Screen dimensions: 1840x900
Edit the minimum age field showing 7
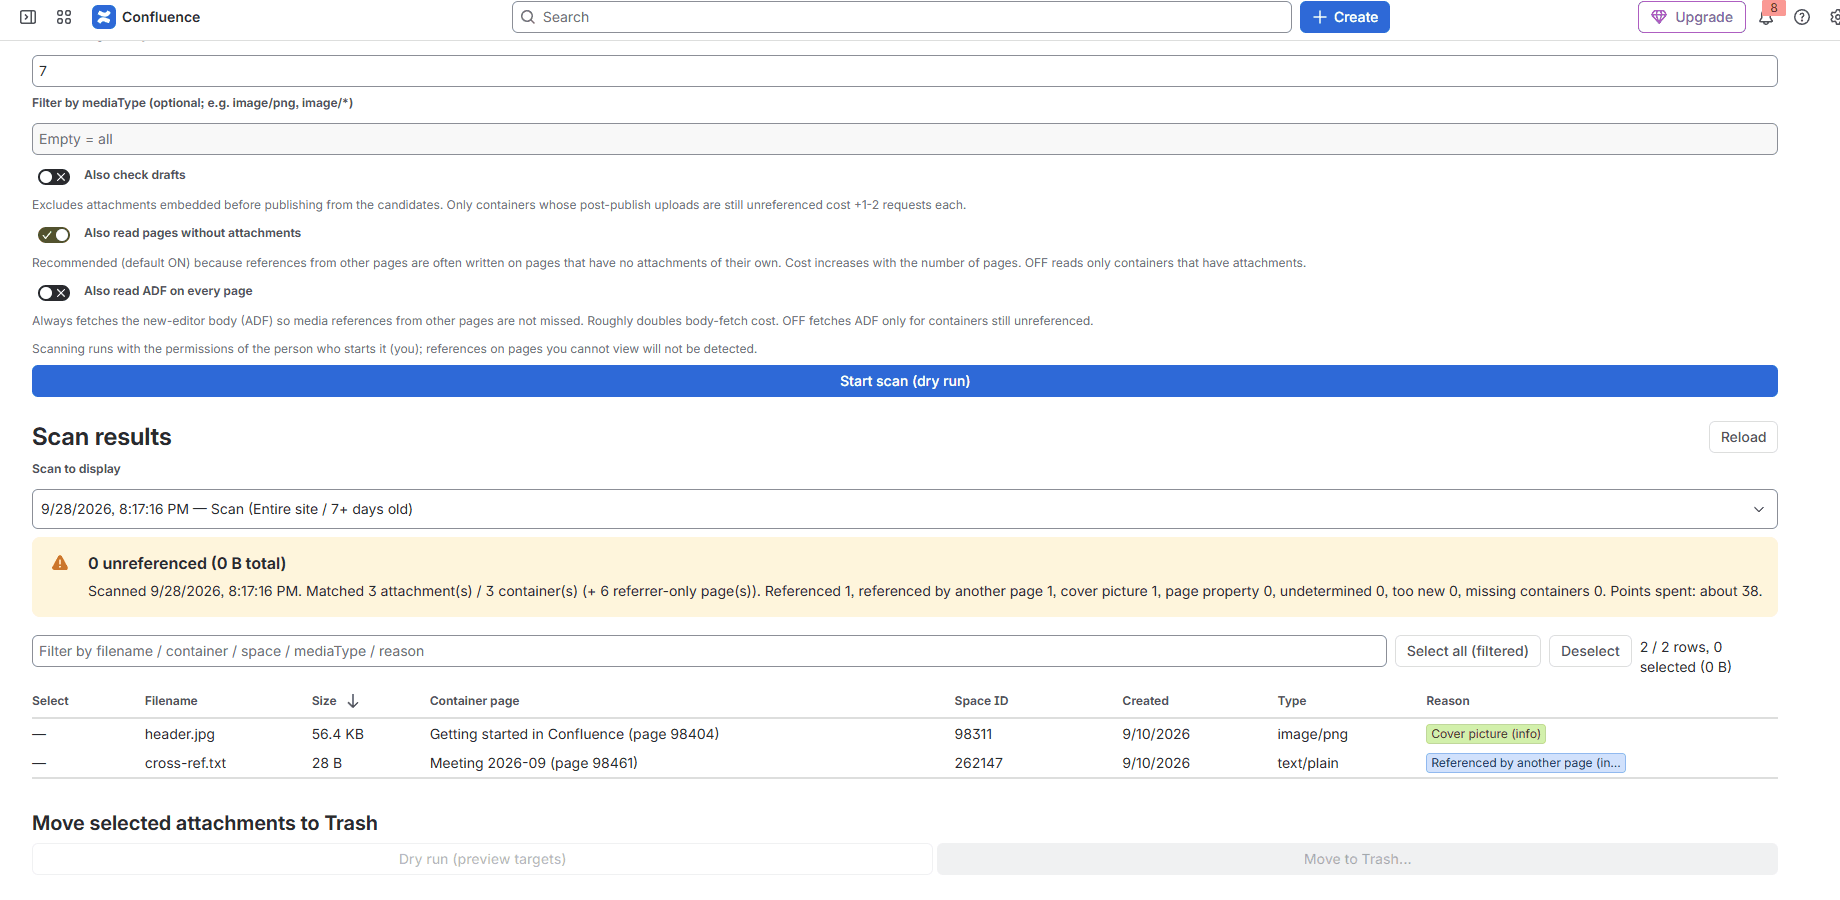905,71
